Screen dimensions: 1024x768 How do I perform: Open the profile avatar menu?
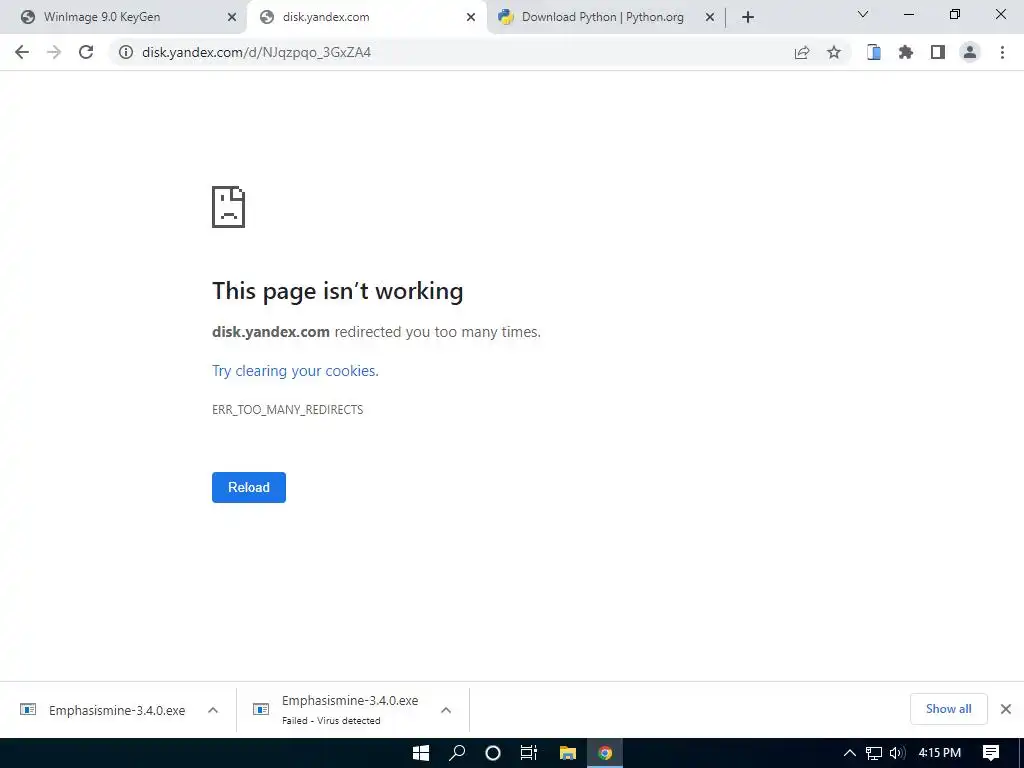click(x=970, y=52)
